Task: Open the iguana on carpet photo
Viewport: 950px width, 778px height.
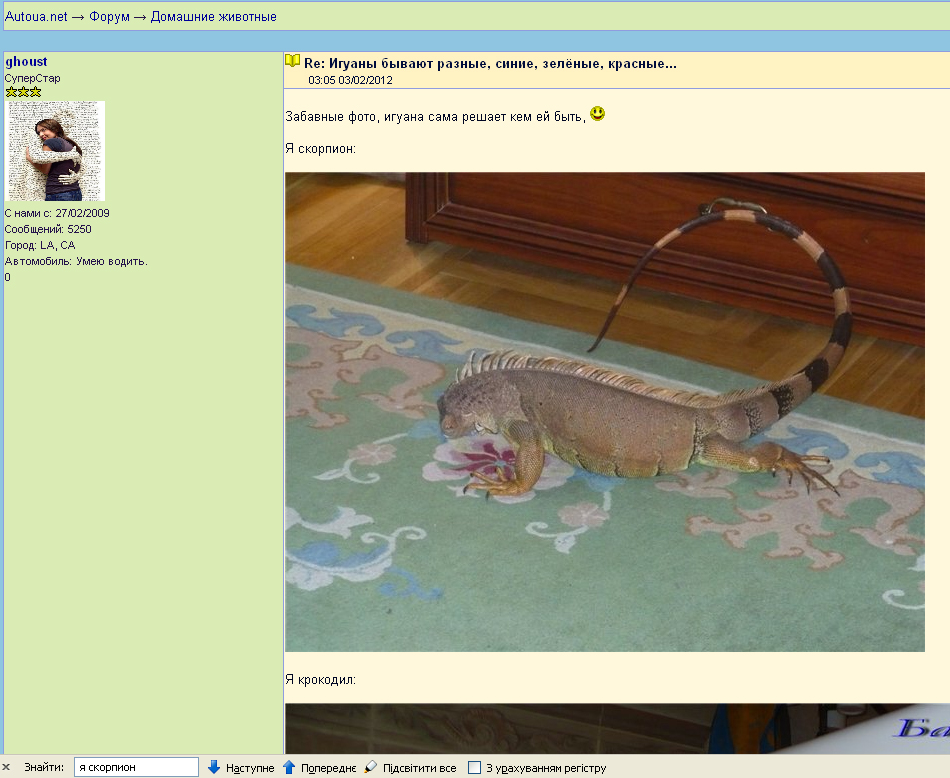Action: (604, 411)
